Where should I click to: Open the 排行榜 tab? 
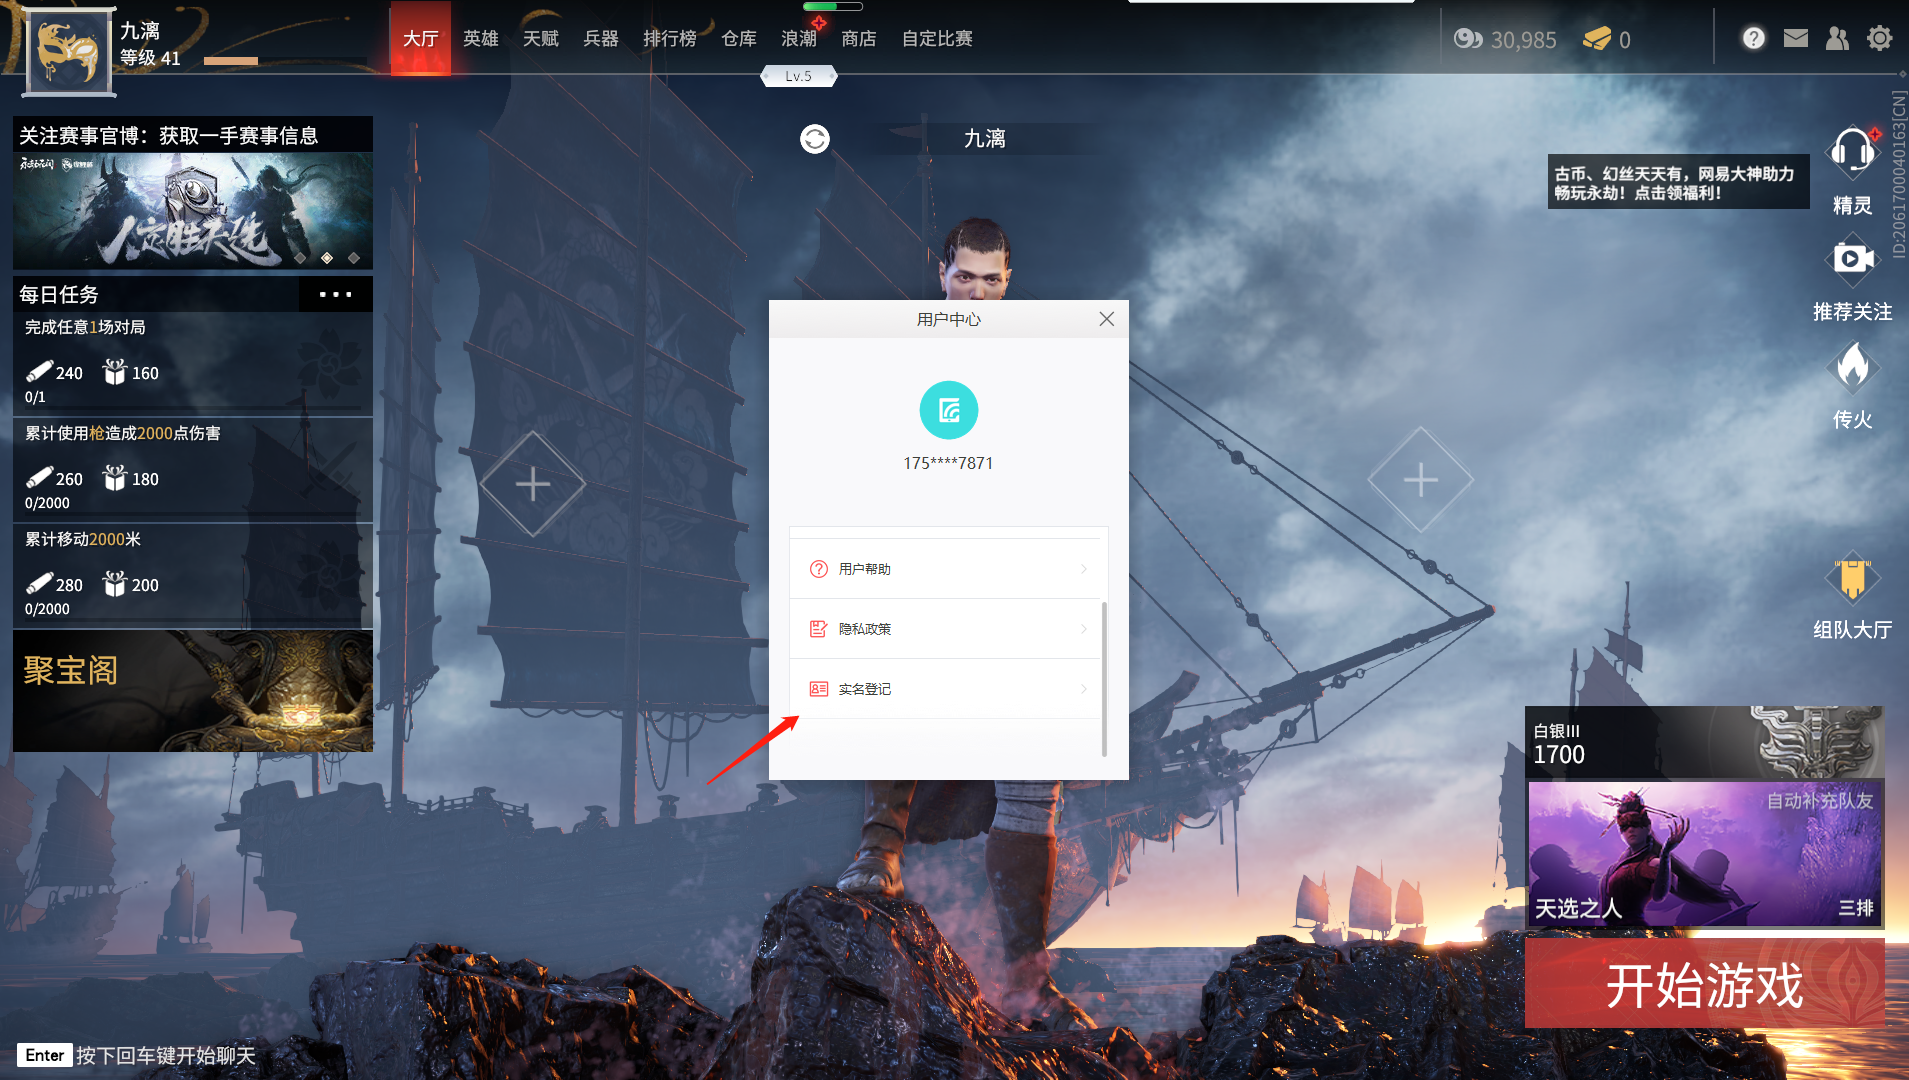669,38
